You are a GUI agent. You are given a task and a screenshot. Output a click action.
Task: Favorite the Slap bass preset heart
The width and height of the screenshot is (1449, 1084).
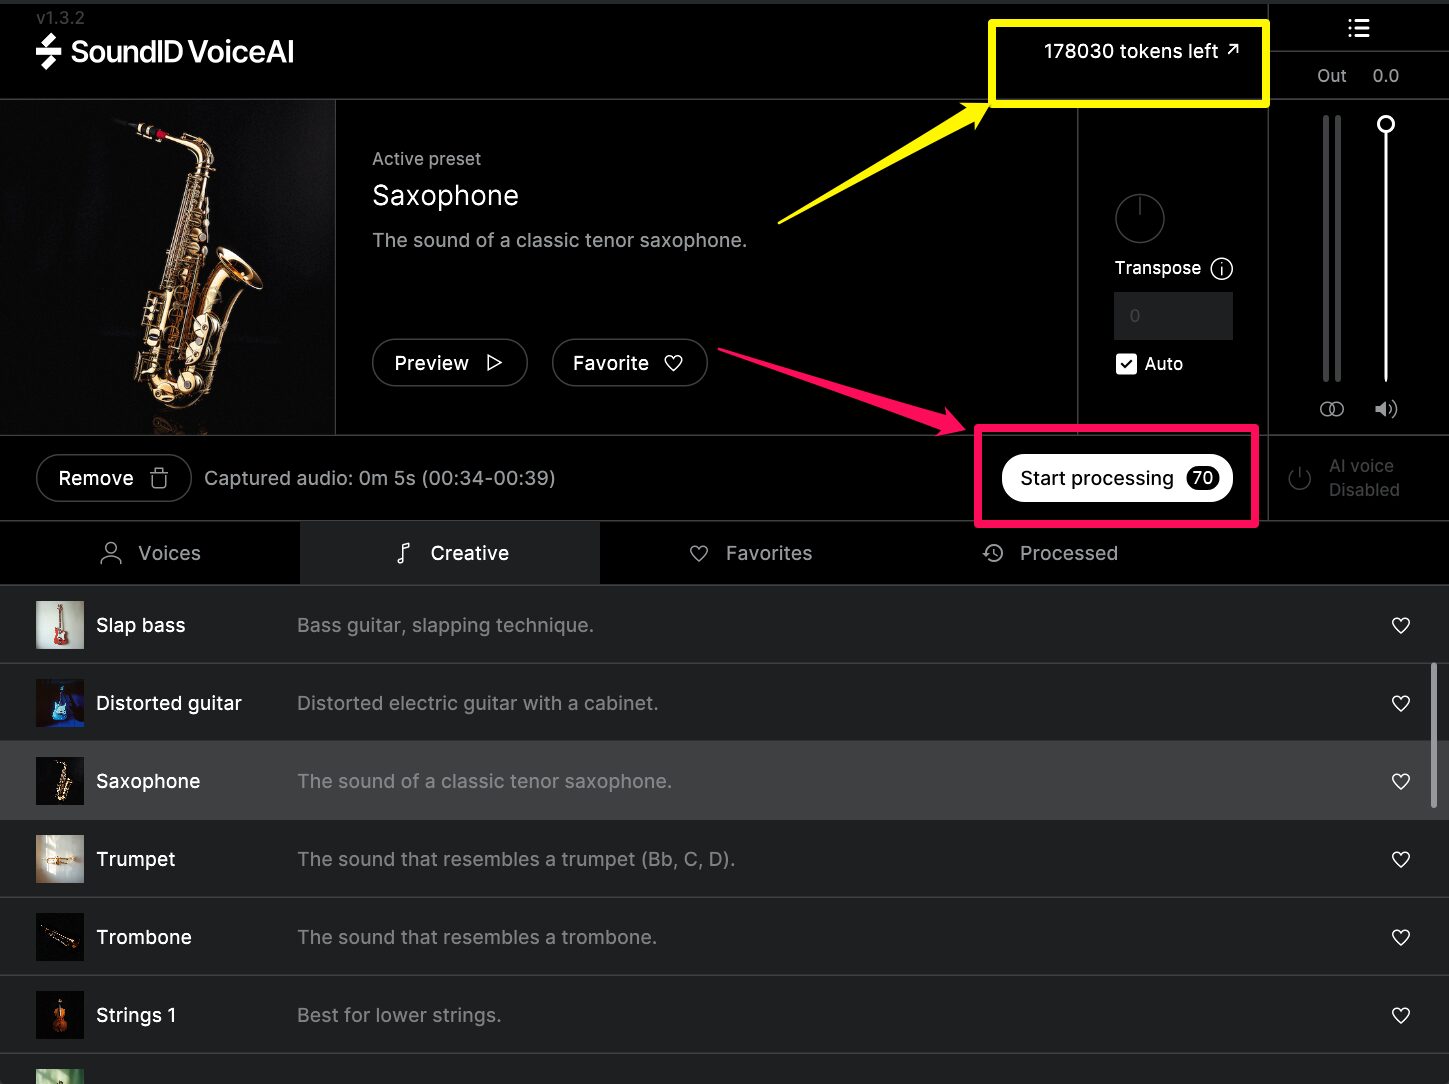[1401, 625]
